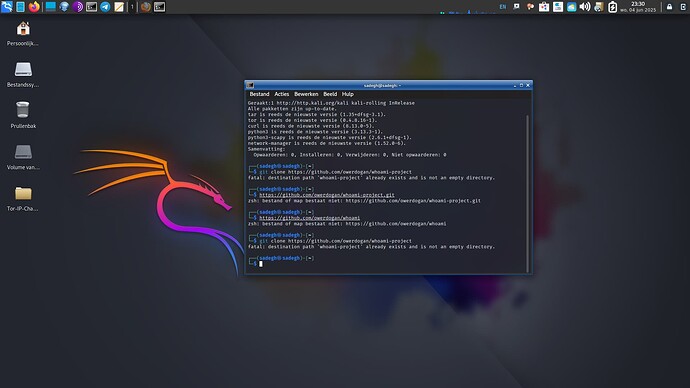
Task: Open the weather tray applet
Action: (x=571, y=7)
